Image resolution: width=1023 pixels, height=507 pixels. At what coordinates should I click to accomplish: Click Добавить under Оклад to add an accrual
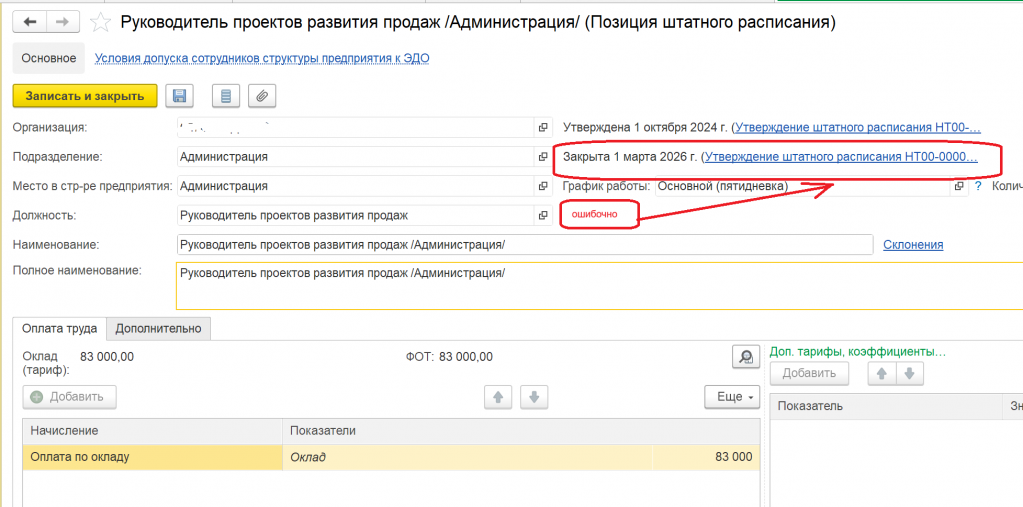click(69, 397)
